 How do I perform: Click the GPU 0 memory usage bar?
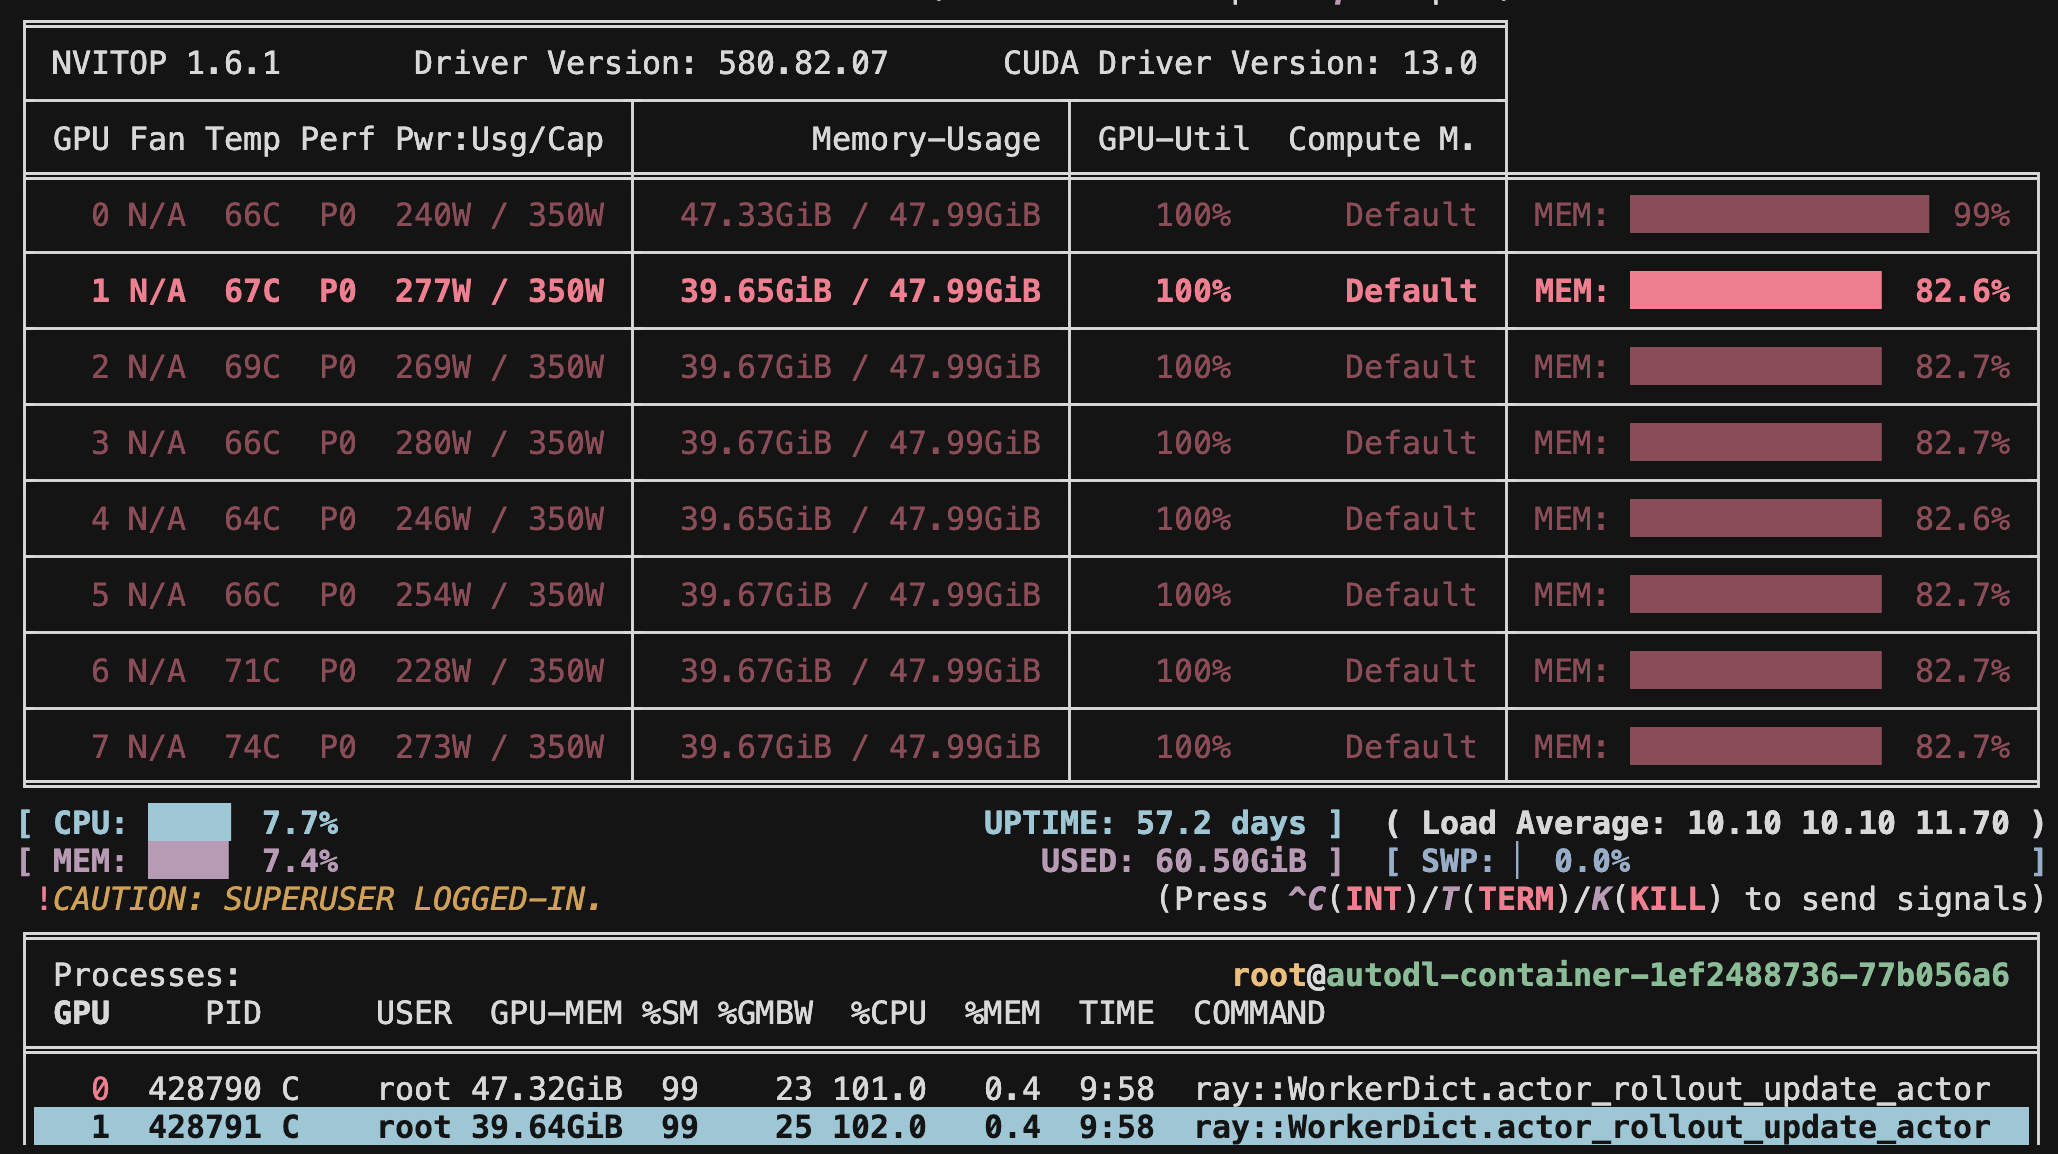point(1778,215)
